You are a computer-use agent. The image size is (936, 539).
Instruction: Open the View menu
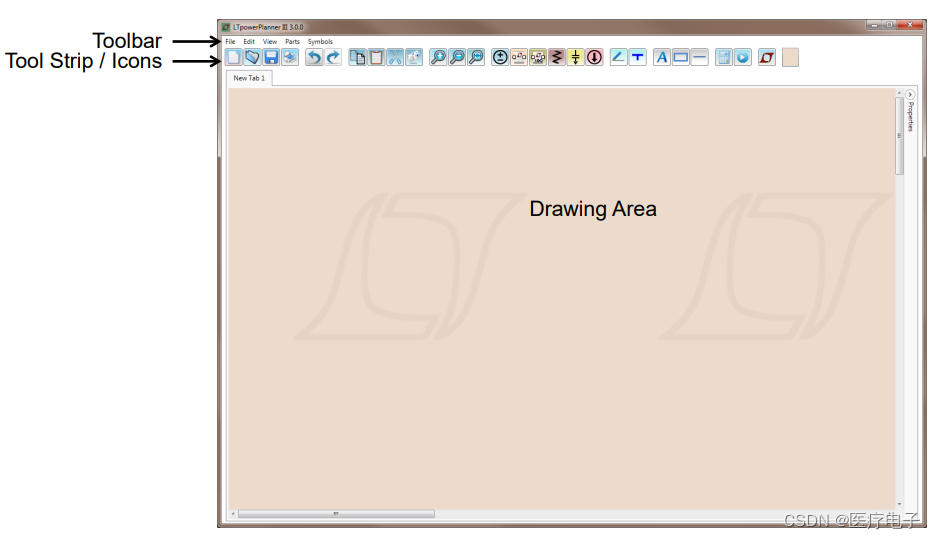270,42
